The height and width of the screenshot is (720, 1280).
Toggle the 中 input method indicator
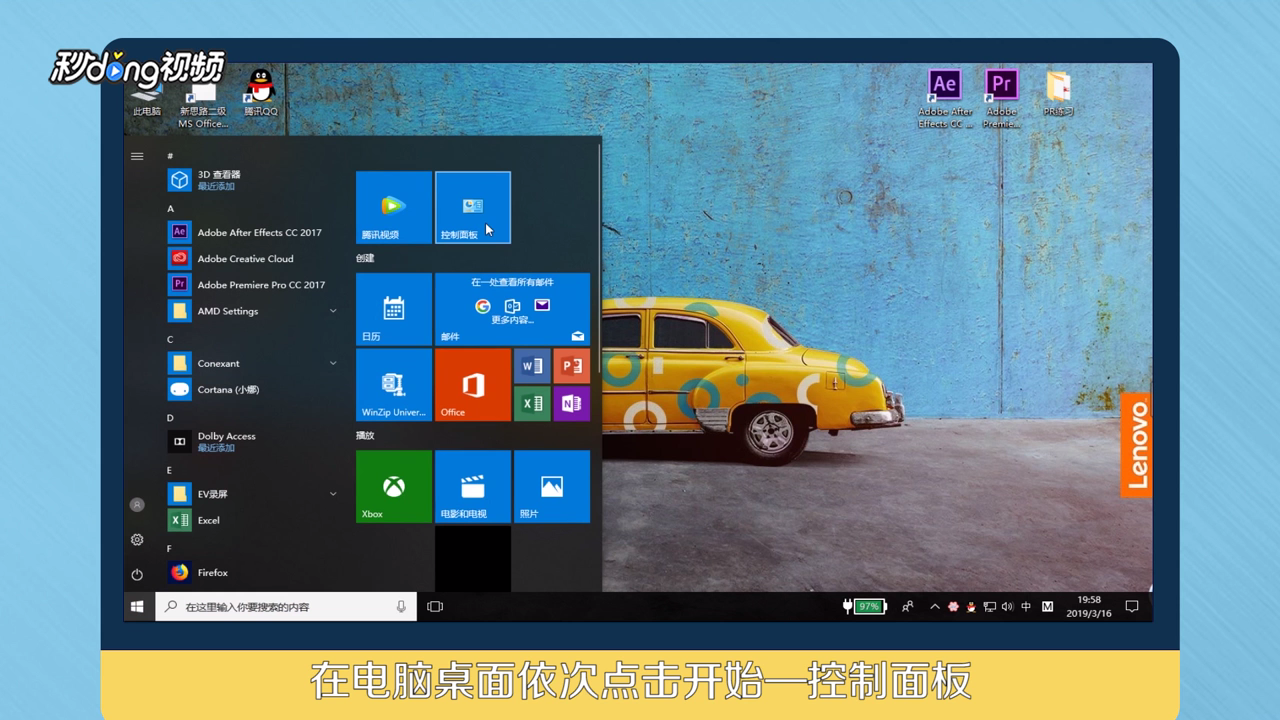click(1026, 607)
